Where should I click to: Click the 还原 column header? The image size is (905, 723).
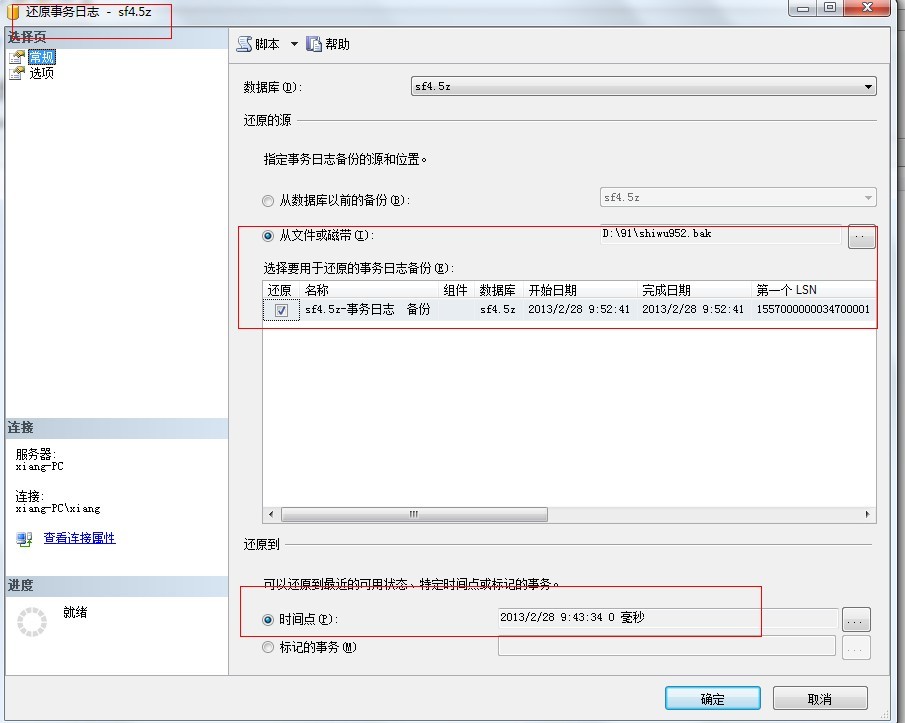pos(280,290)
